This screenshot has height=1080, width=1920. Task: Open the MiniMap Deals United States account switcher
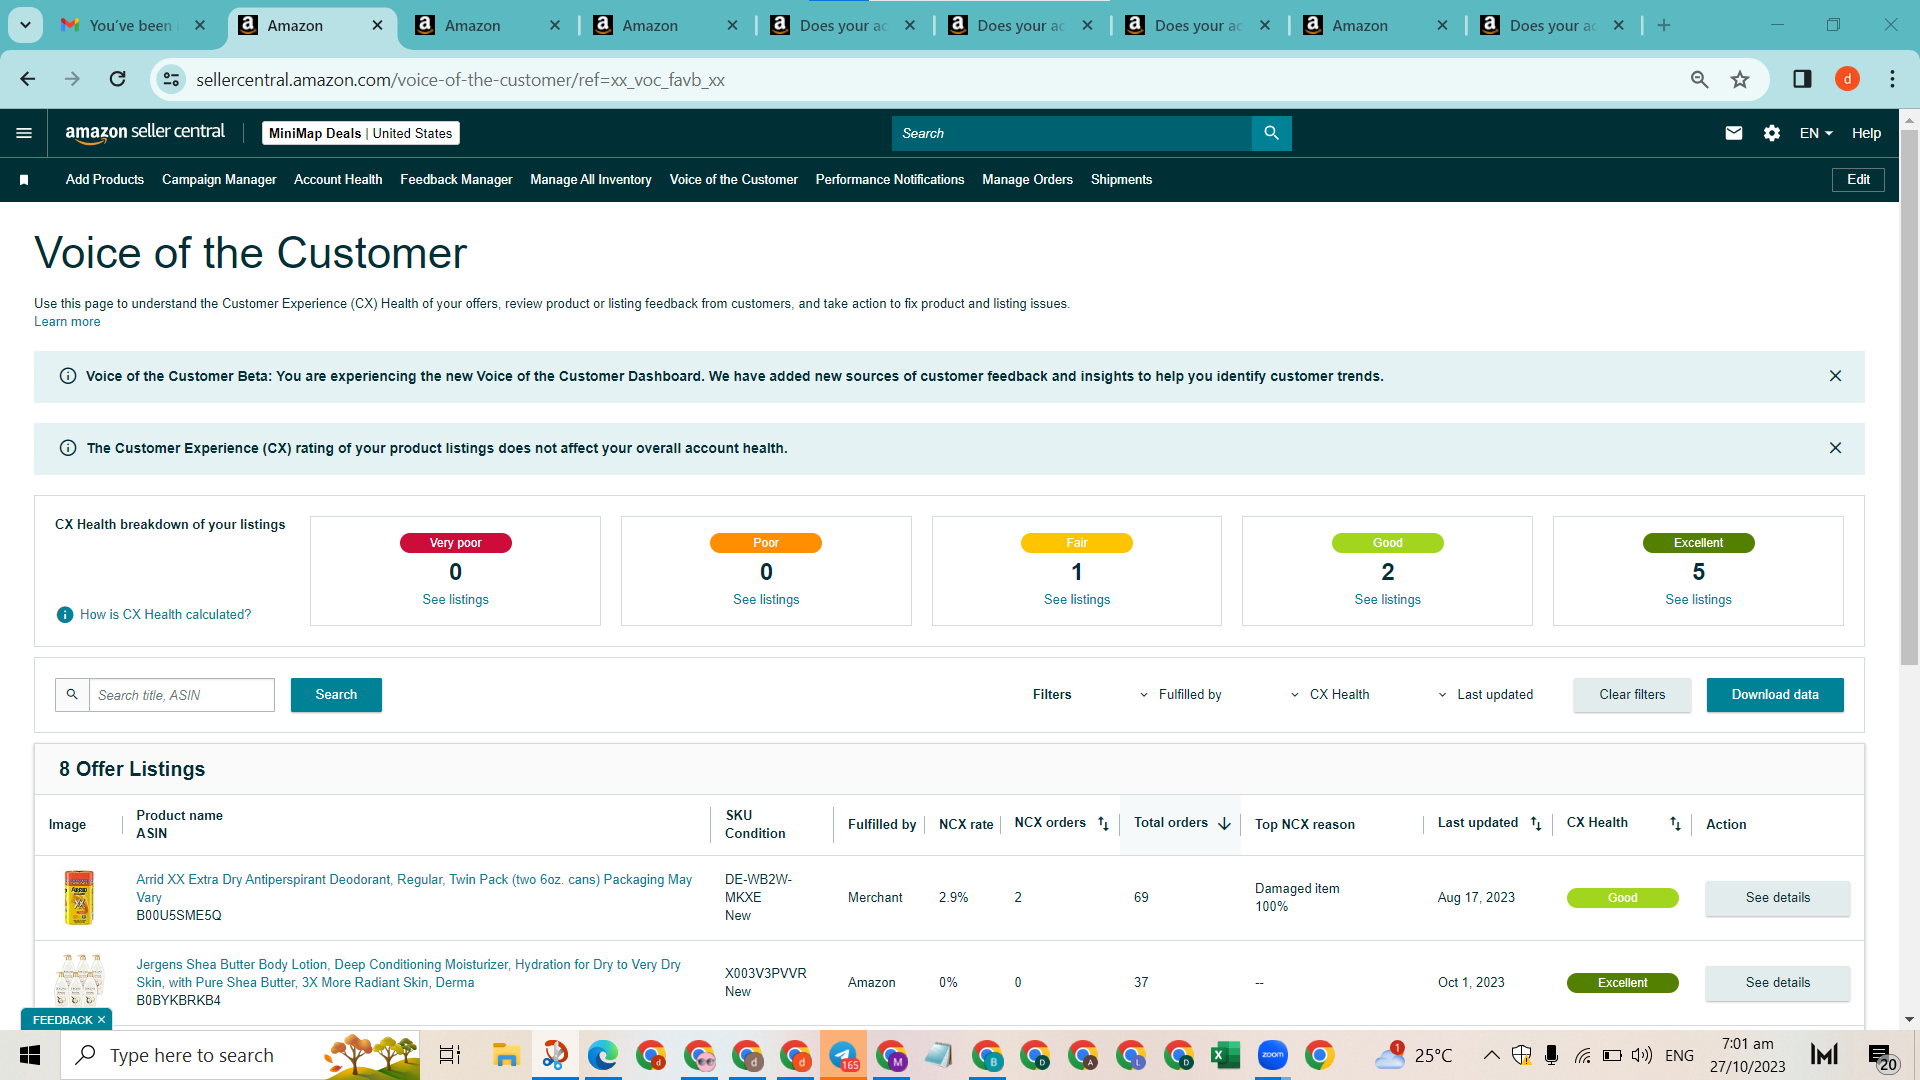tap(361, 133)
